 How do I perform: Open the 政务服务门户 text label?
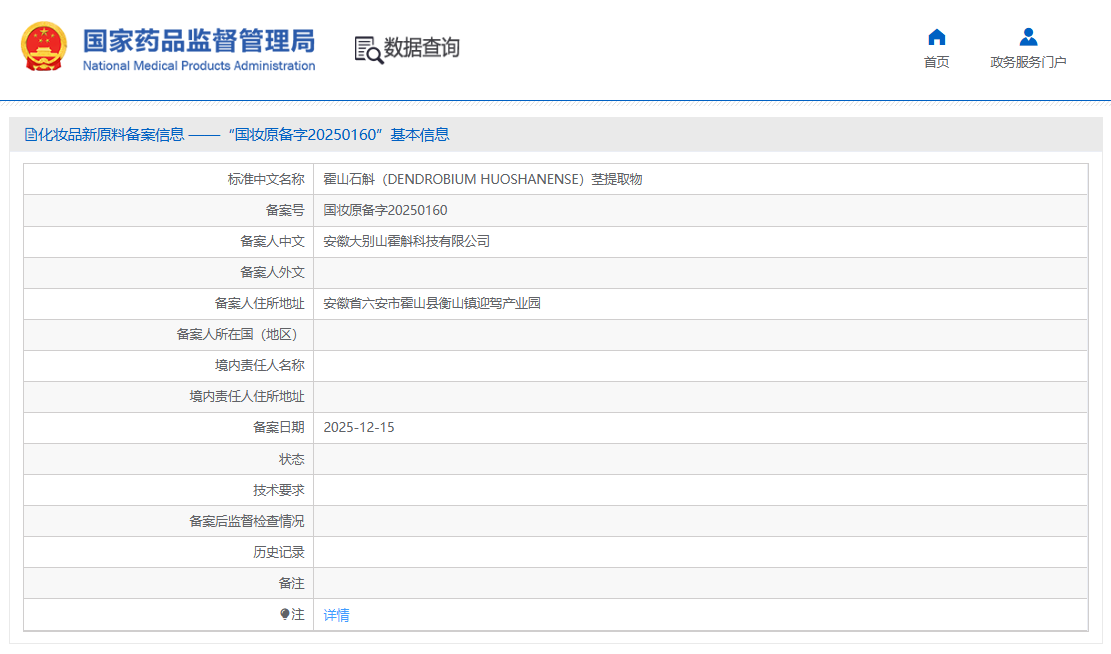pos(1028,62)
